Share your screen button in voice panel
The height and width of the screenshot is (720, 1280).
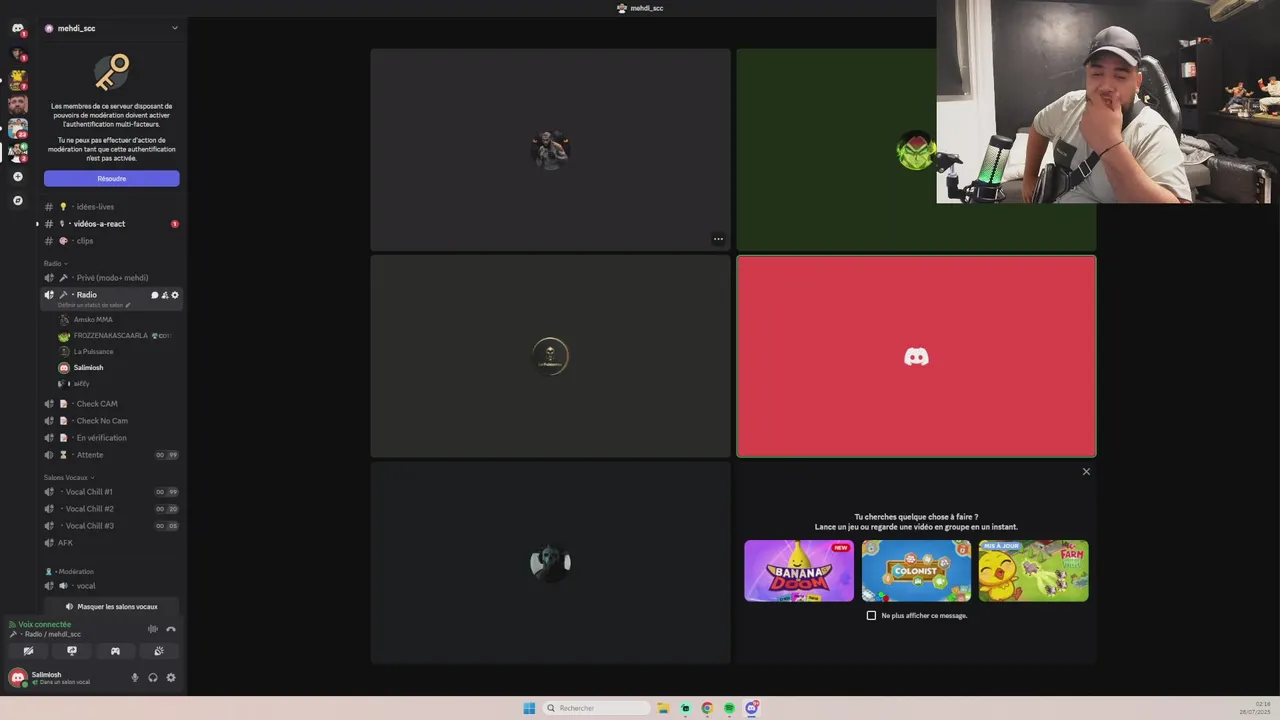click(x=72, y=651)
